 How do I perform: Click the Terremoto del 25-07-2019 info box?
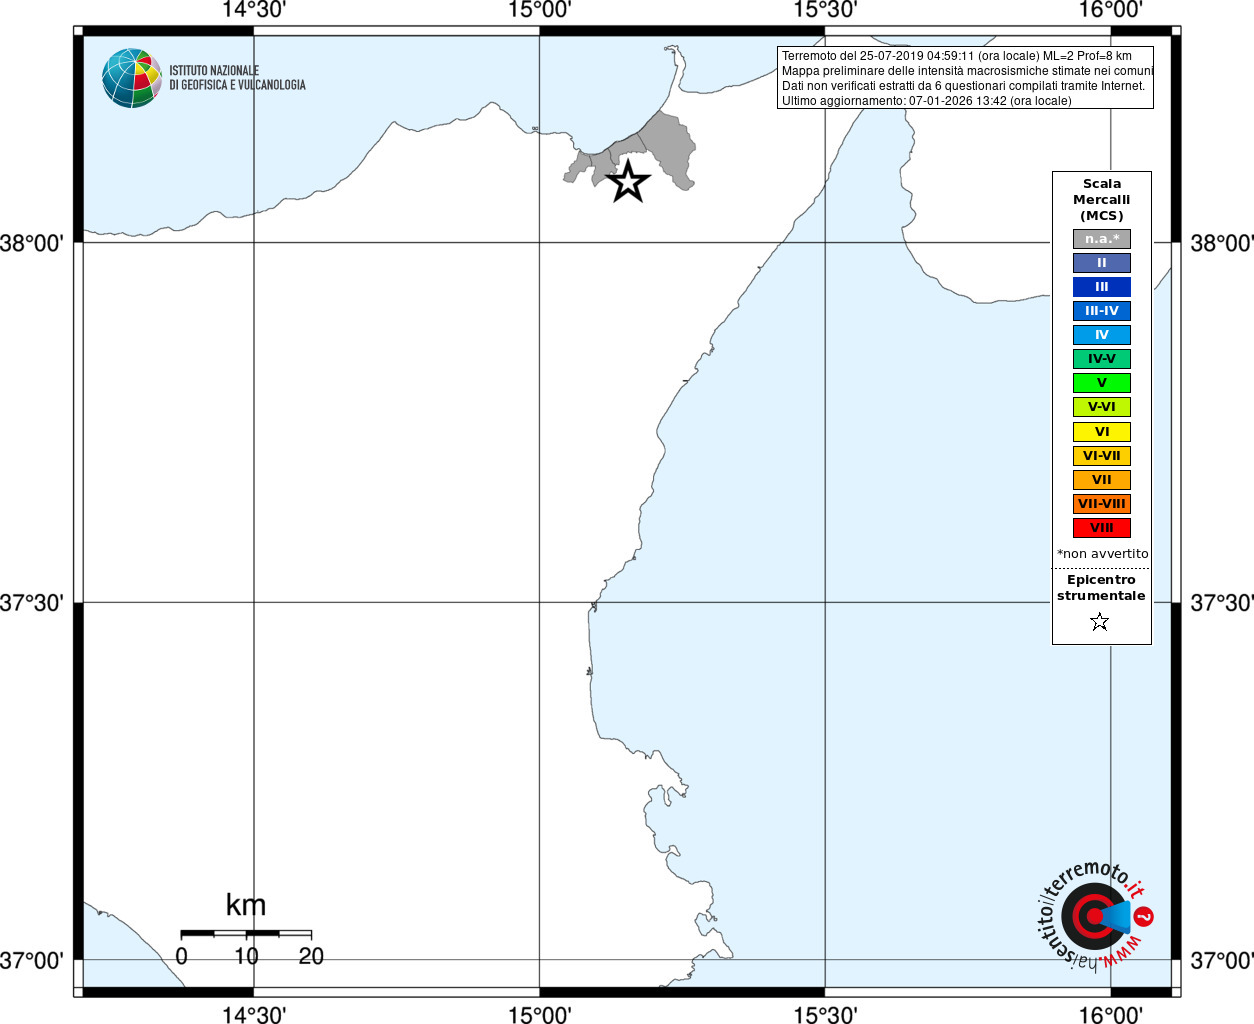tap(965, 78)
